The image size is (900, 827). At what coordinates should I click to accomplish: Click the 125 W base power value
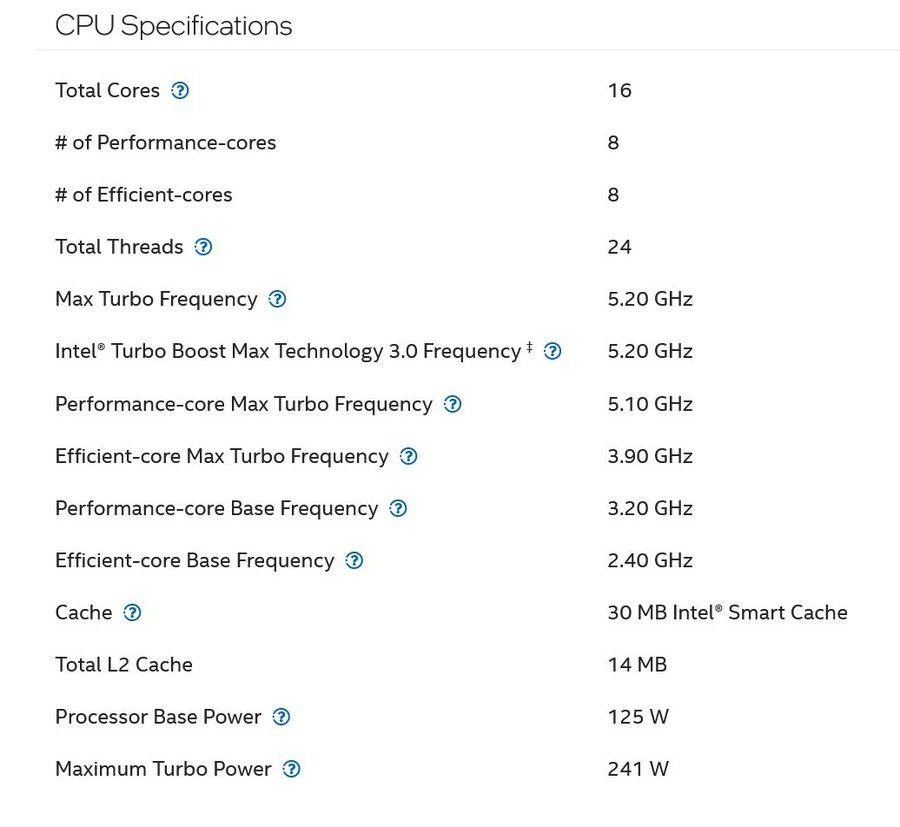click(638, 717)
